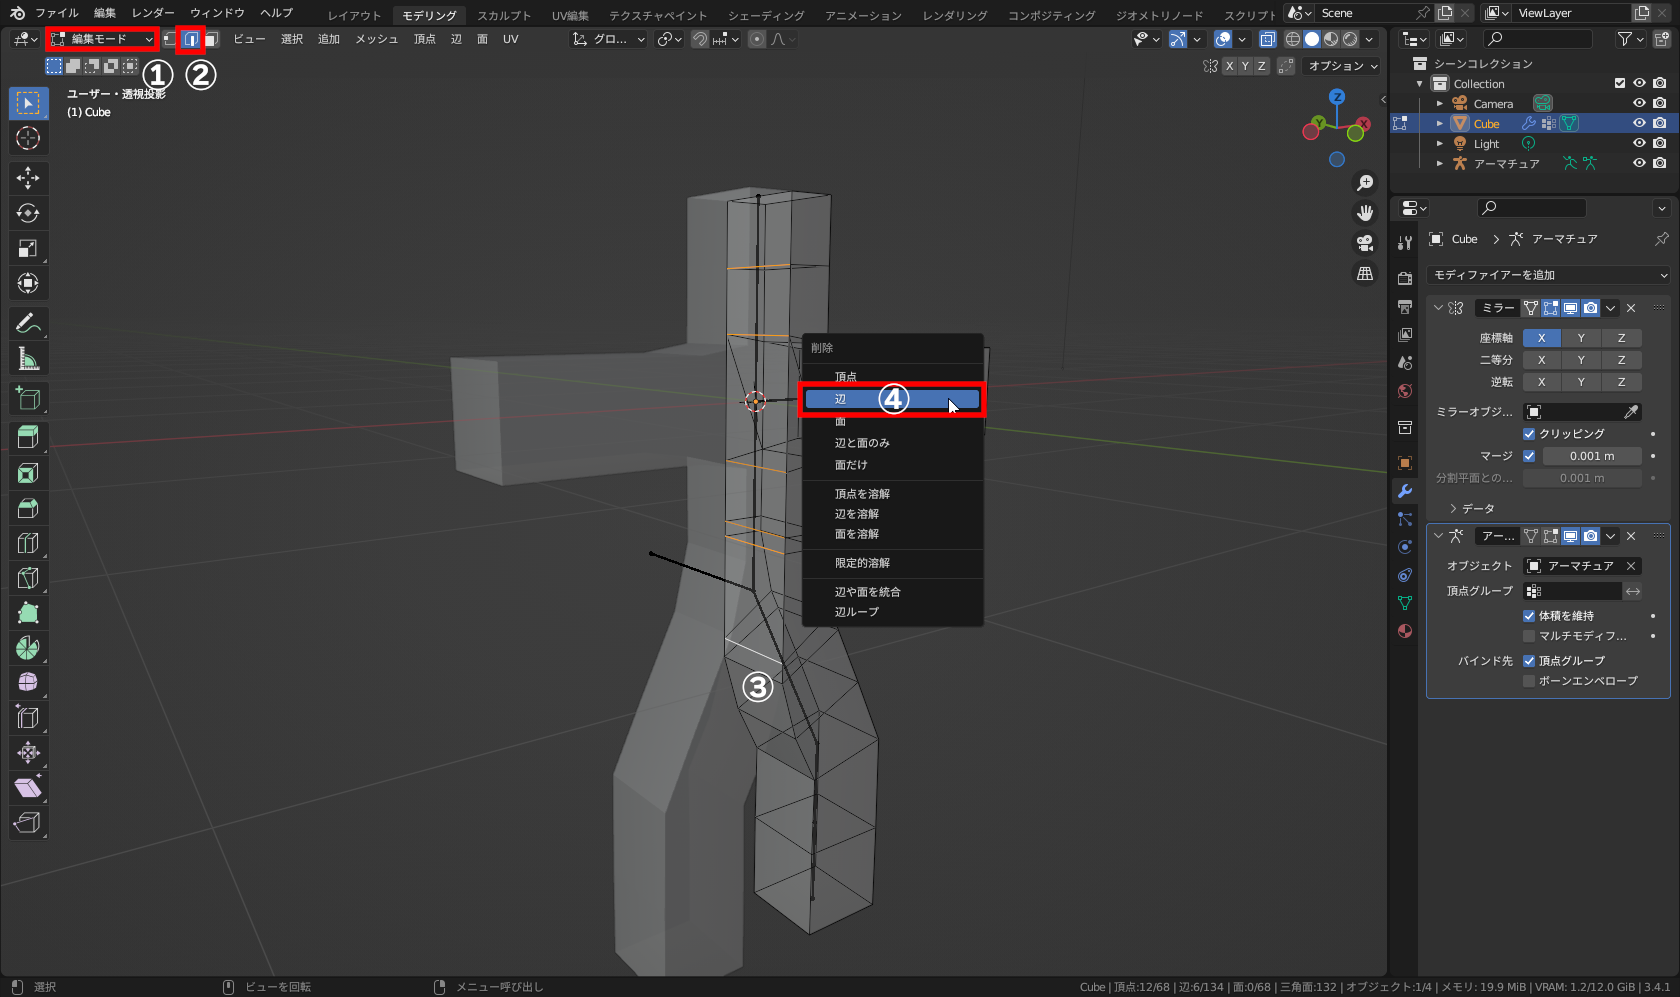Uncheck the 体積を維持 checkbox

[1529, 616]
